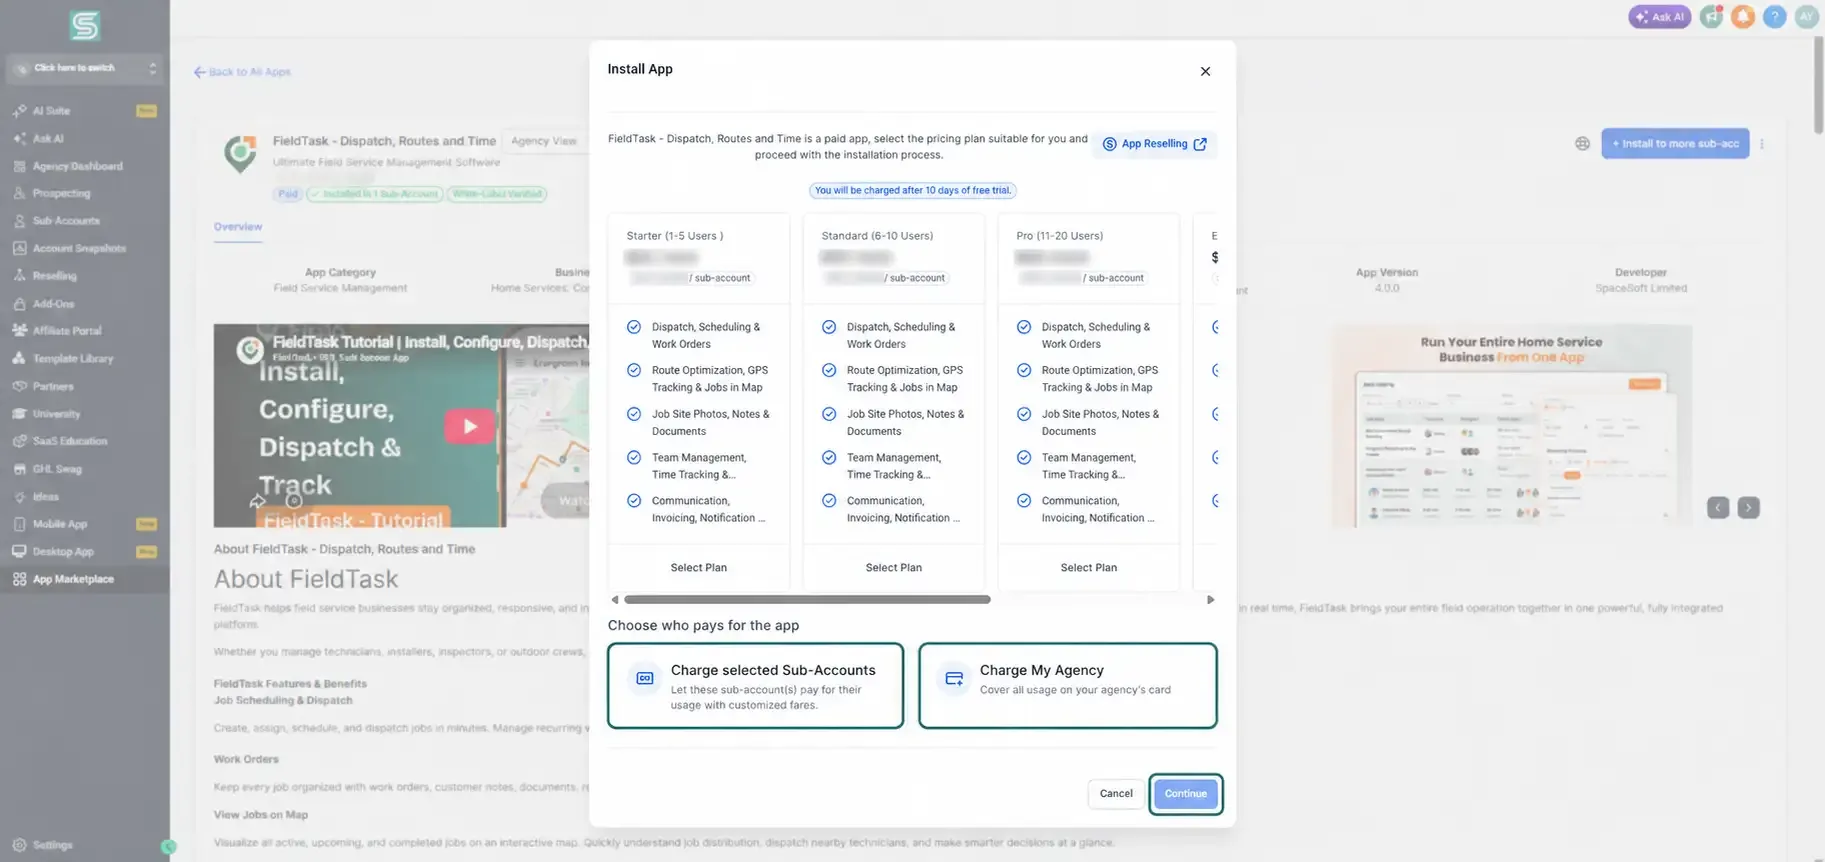Click the app logo in sidebar
The height and width of the screenshot is (862, 1825).
tap(85, 25)
